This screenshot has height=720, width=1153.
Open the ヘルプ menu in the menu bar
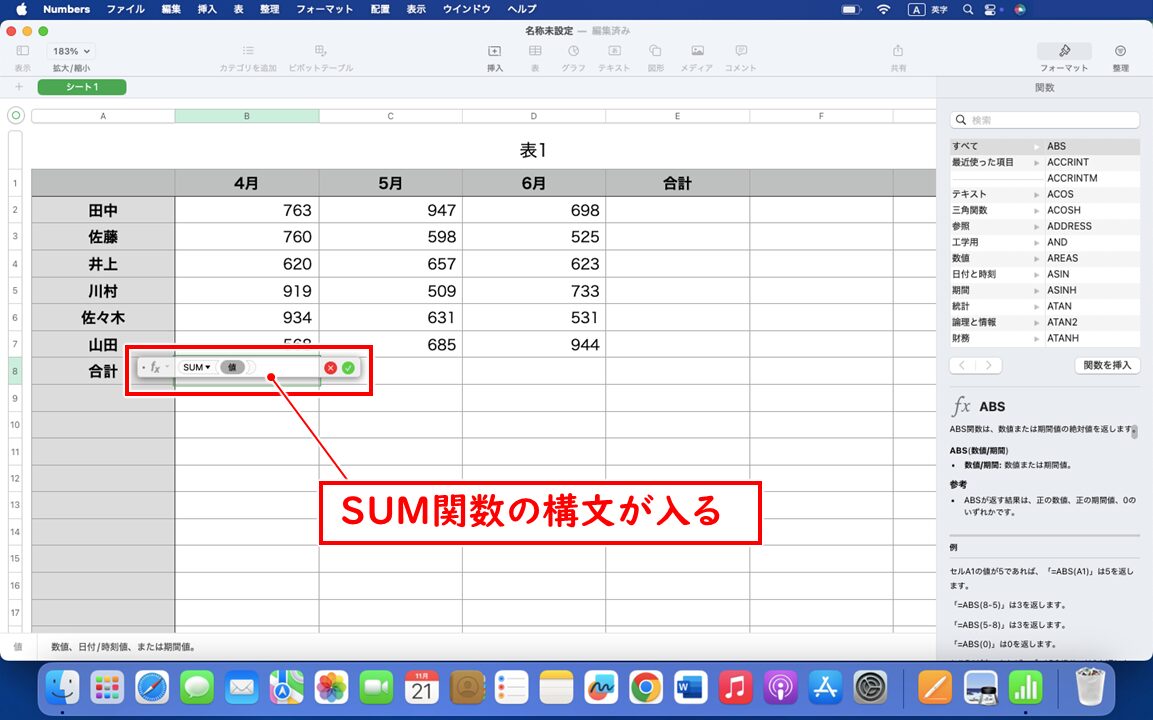point(522,10)
